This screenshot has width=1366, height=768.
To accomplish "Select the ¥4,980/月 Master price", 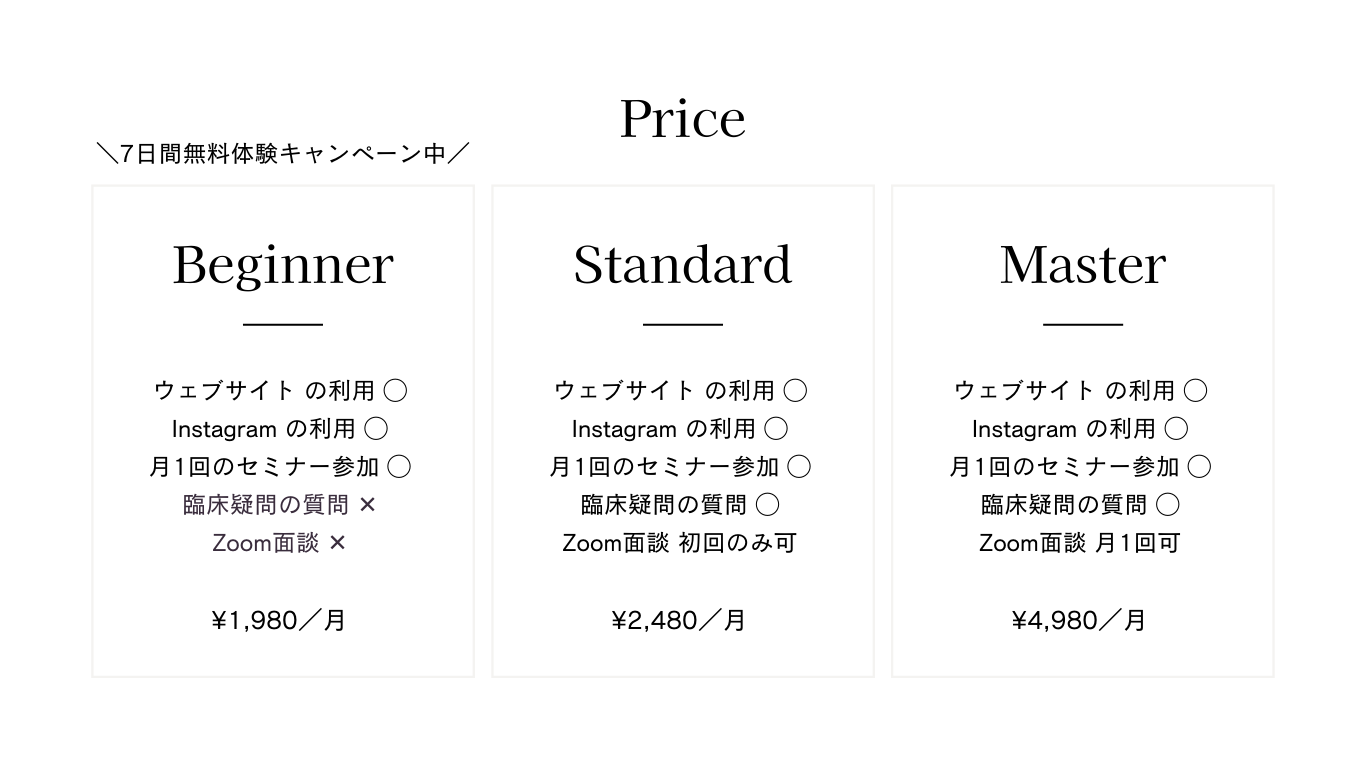I will [1079, 621].
